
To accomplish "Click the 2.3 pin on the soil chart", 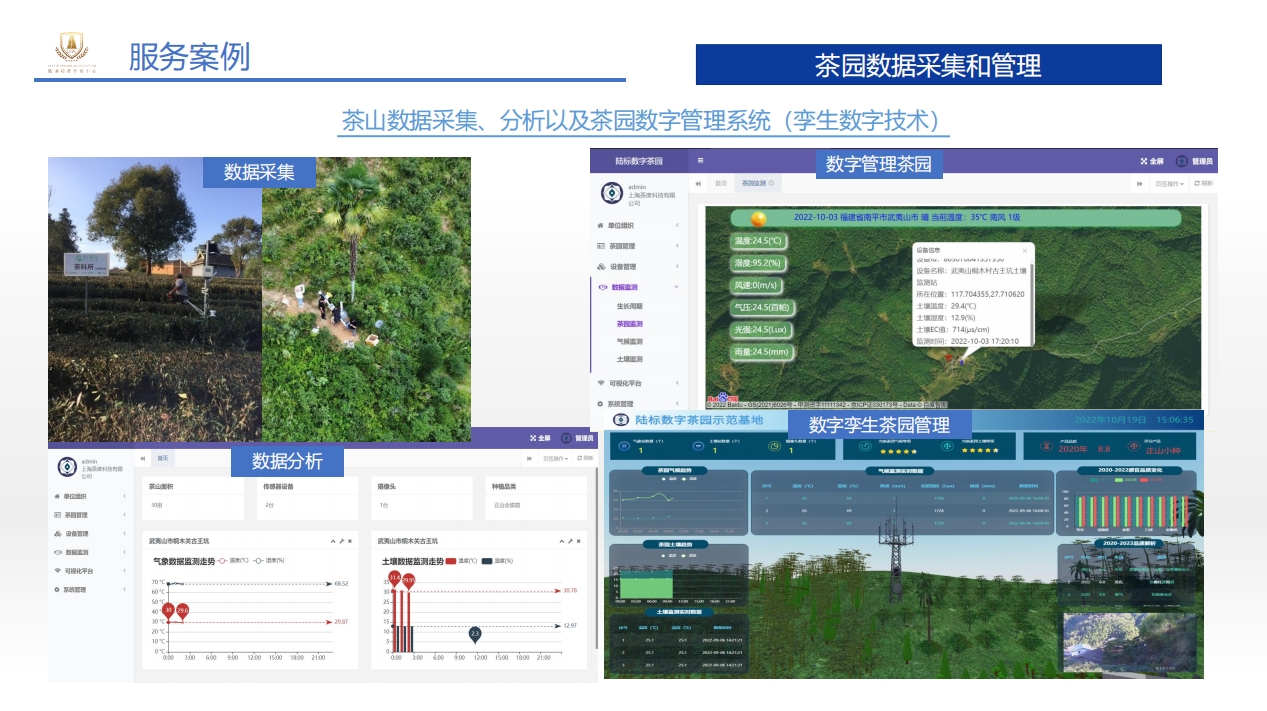I will pos(475,633).
